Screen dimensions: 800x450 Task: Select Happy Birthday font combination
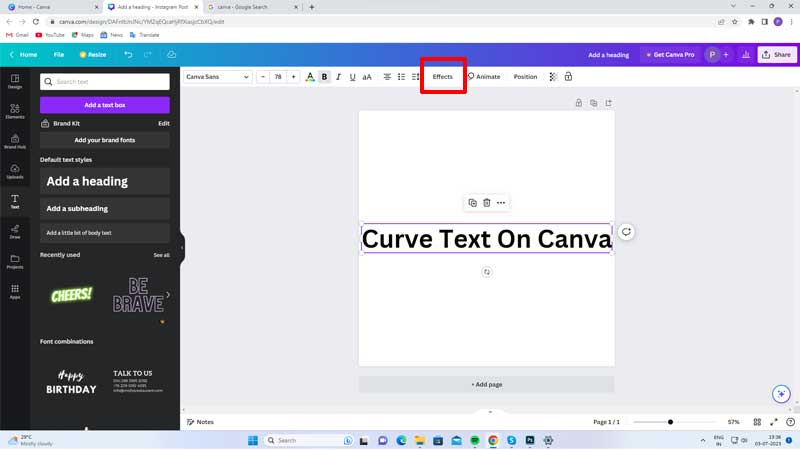pyautogui.click(x=71, y=382)
